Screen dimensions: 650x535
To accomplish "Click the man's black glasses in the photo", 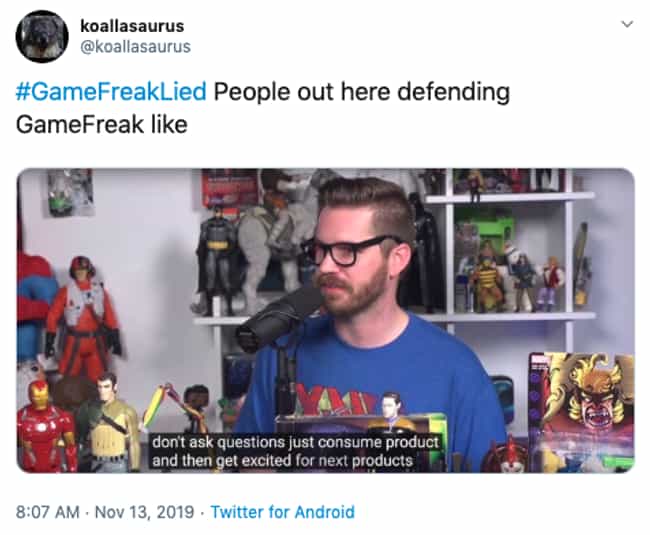I will (349, 250).
